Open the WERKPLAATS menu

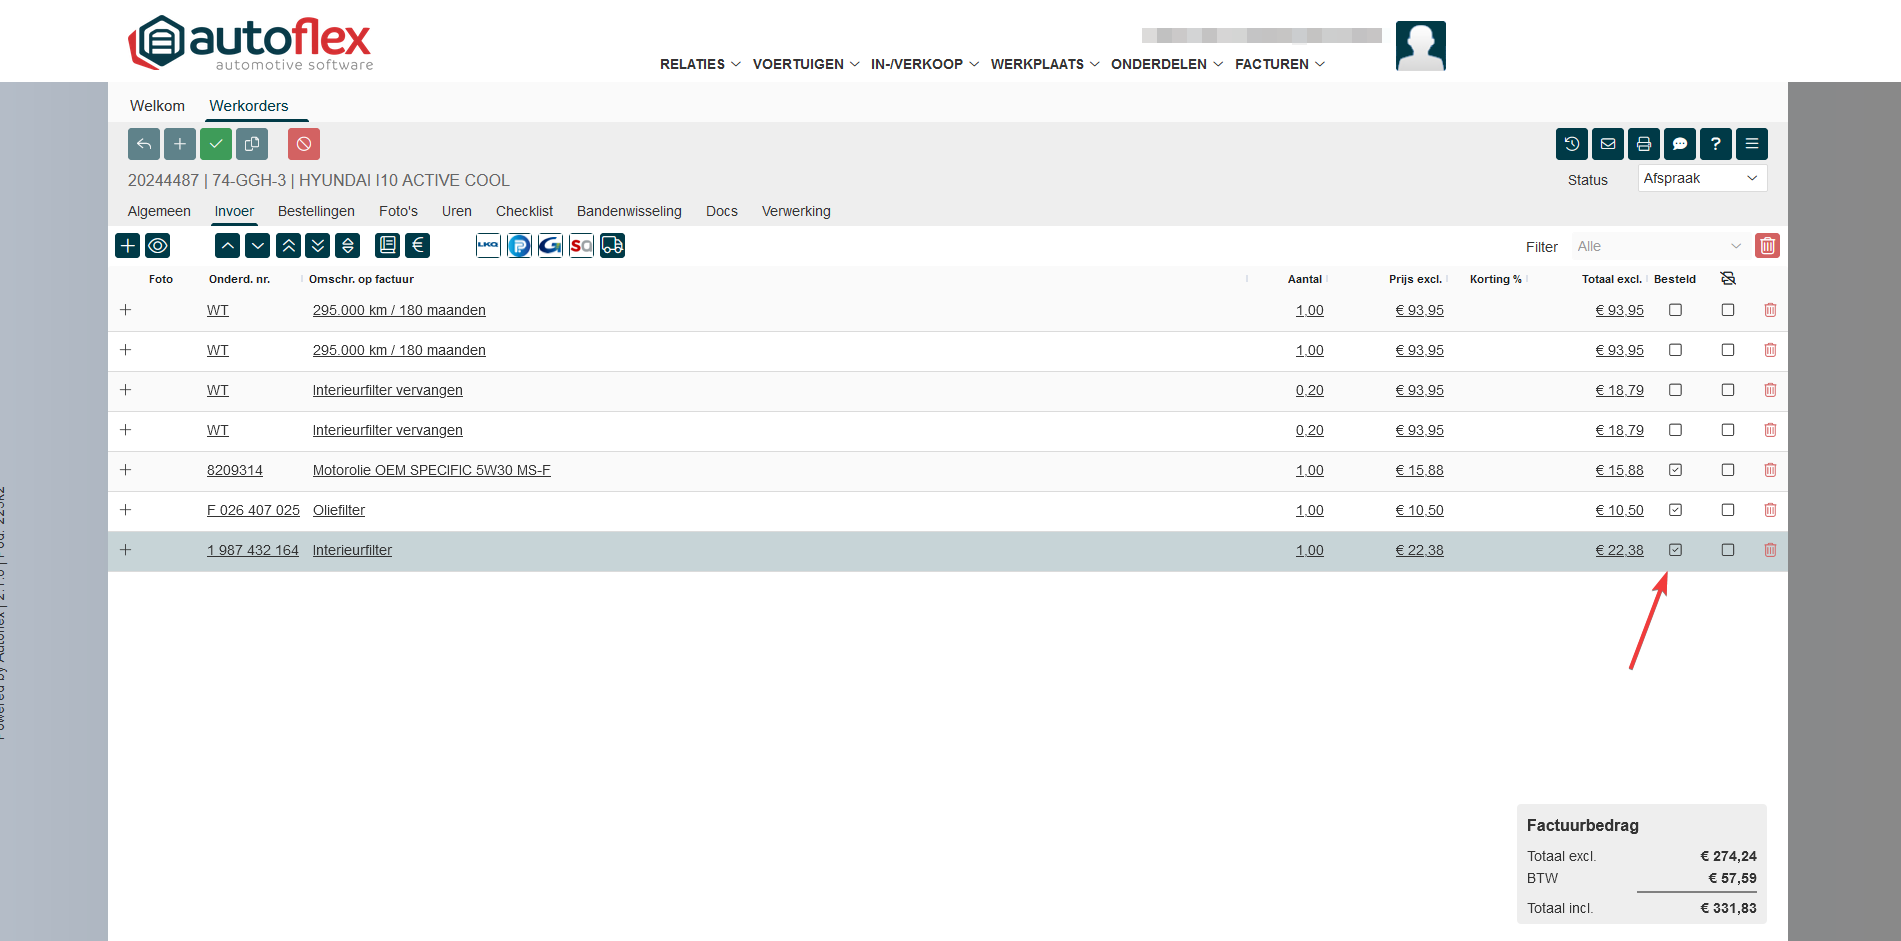click(x=1044, y=64)
